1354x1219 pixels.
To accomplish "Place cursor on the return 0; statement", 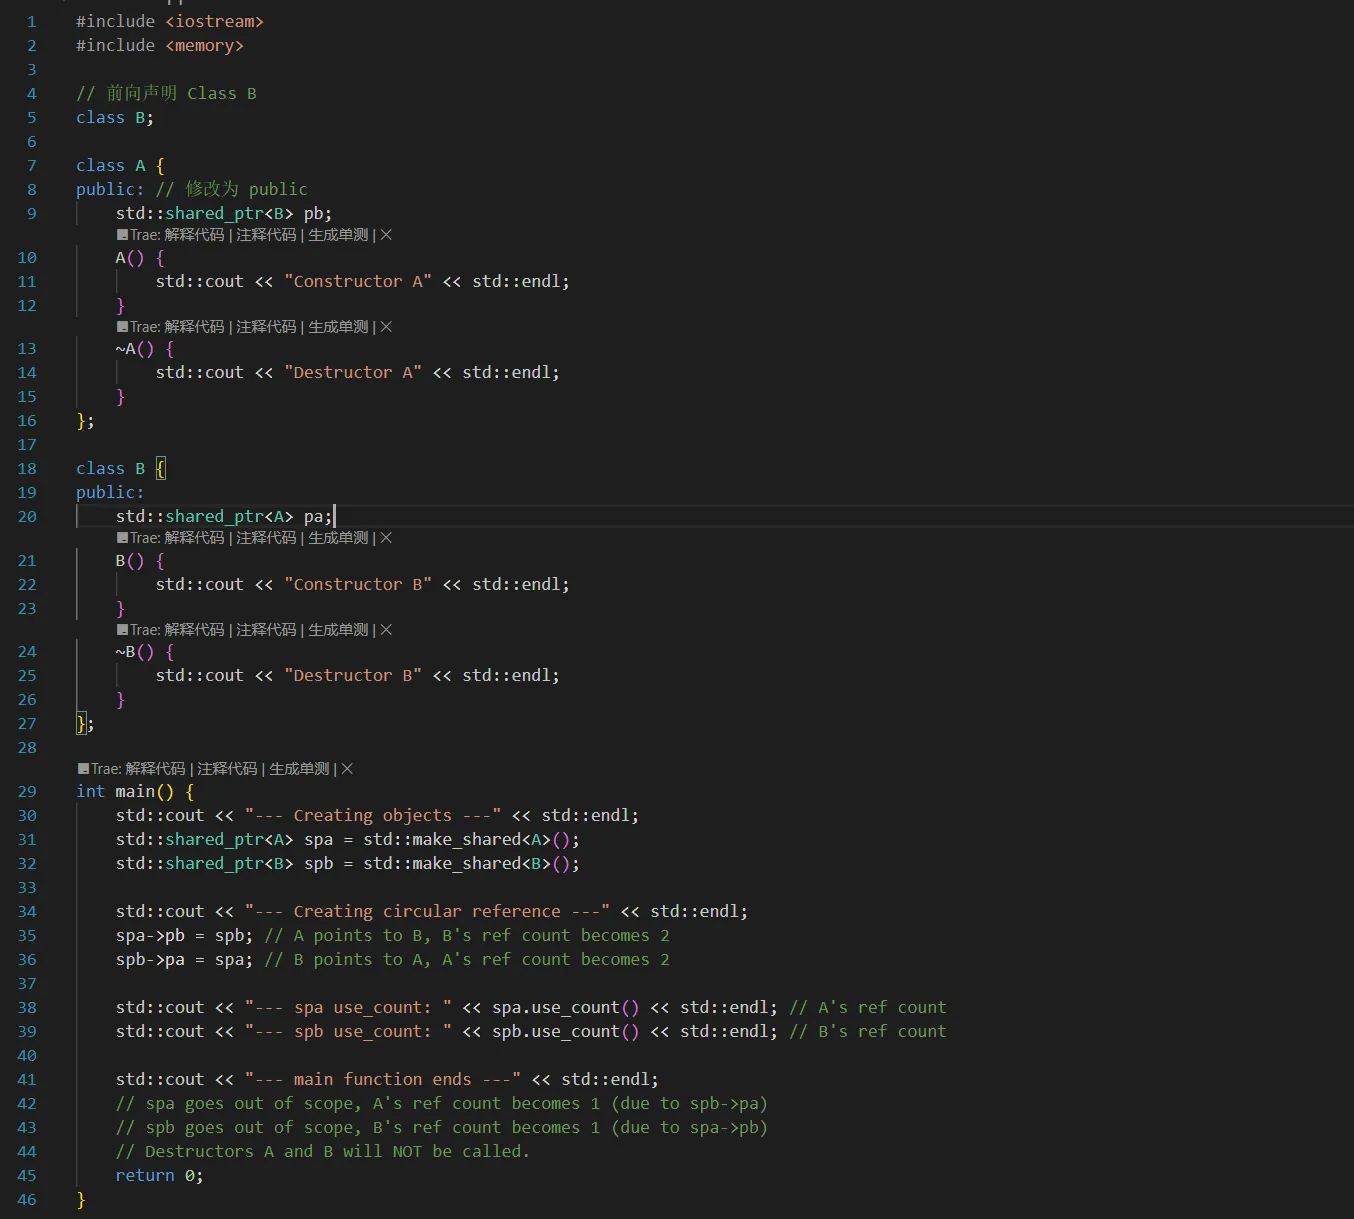I will (x=158, y=1176).
